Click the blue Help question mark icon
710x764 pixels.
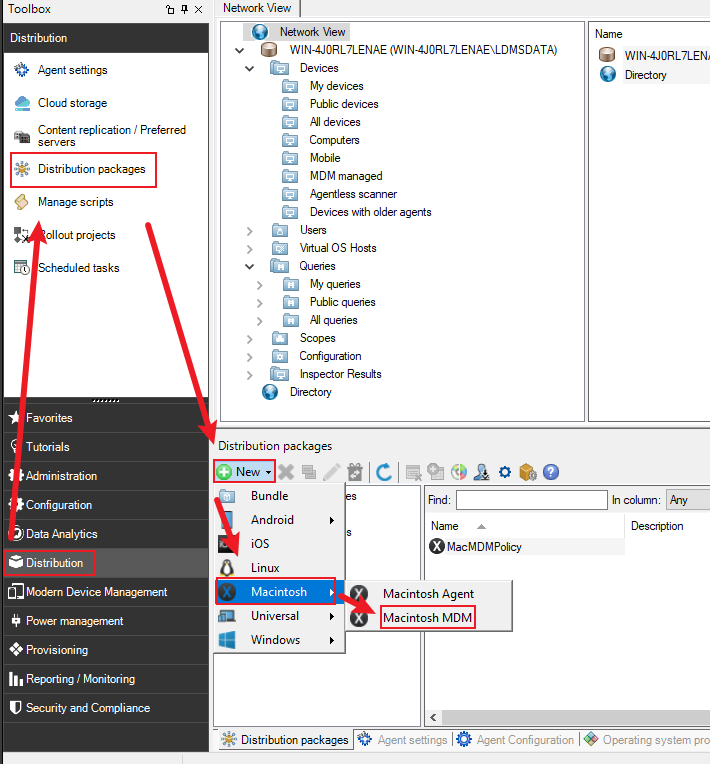[x=550, y=472]
